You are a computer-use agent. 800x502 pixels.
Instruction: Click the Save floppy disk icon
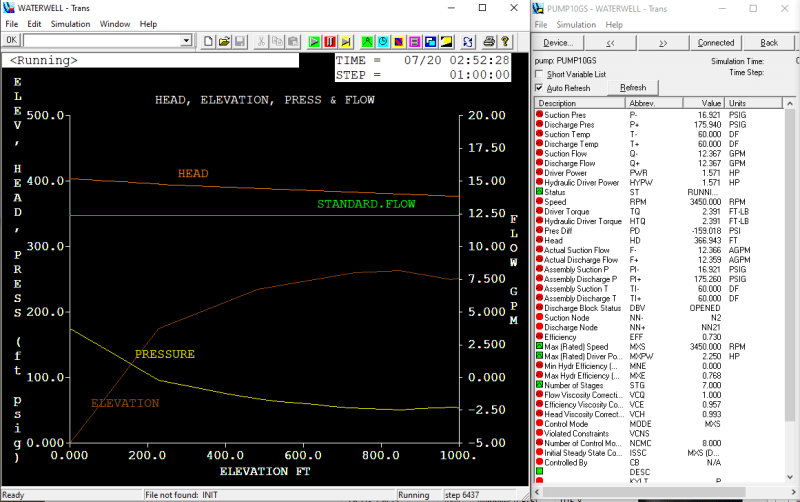pyautogui.click(x=240, y=42)
